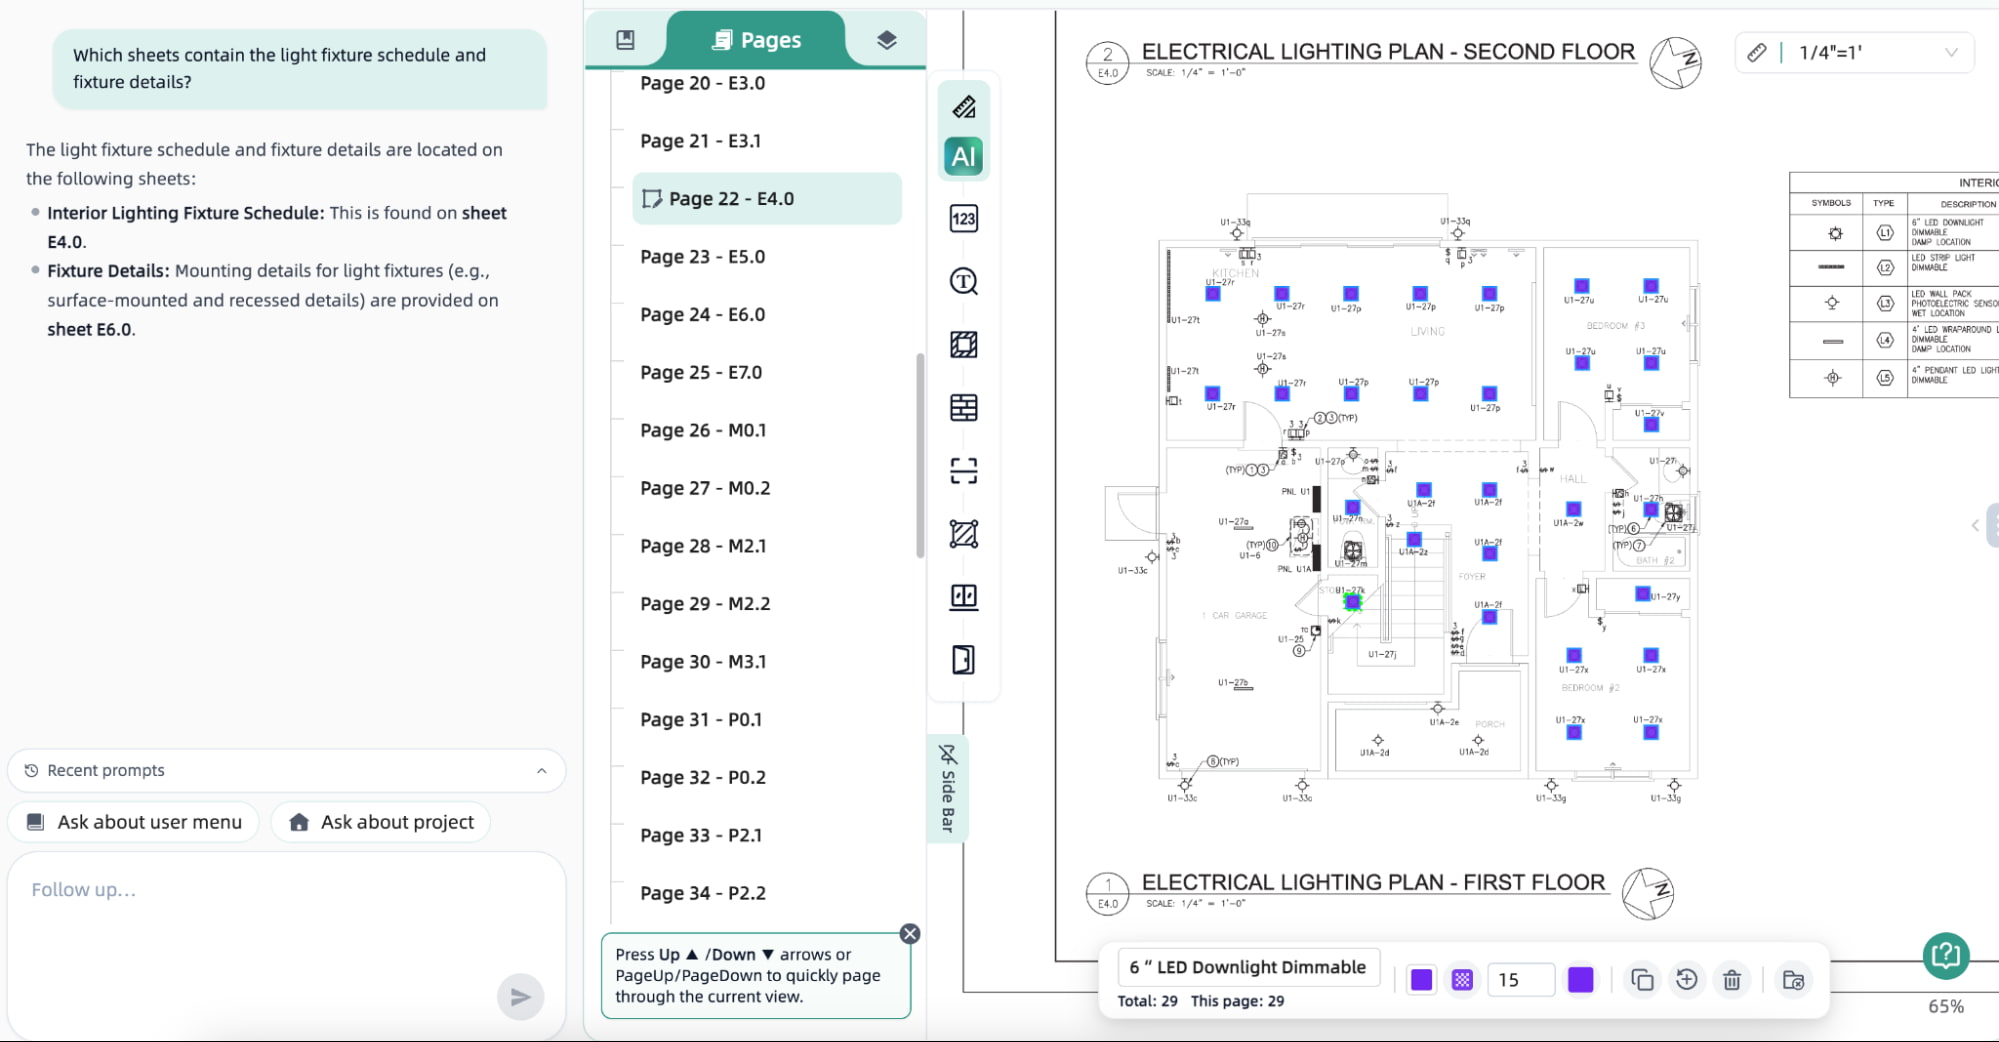Click the recount refresh-plus icon
This screenshot has width=1999, height=1042.
[1687, 980]
